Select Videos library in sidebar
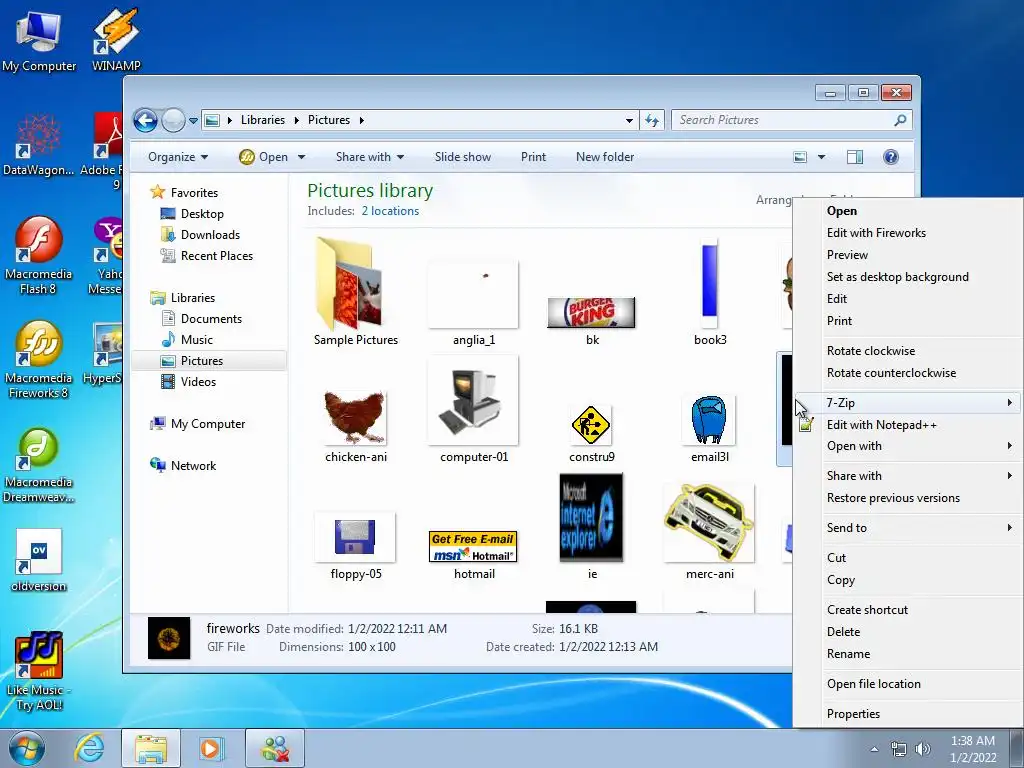Viewport: 1024px width, 768px height. coord(198,382)
